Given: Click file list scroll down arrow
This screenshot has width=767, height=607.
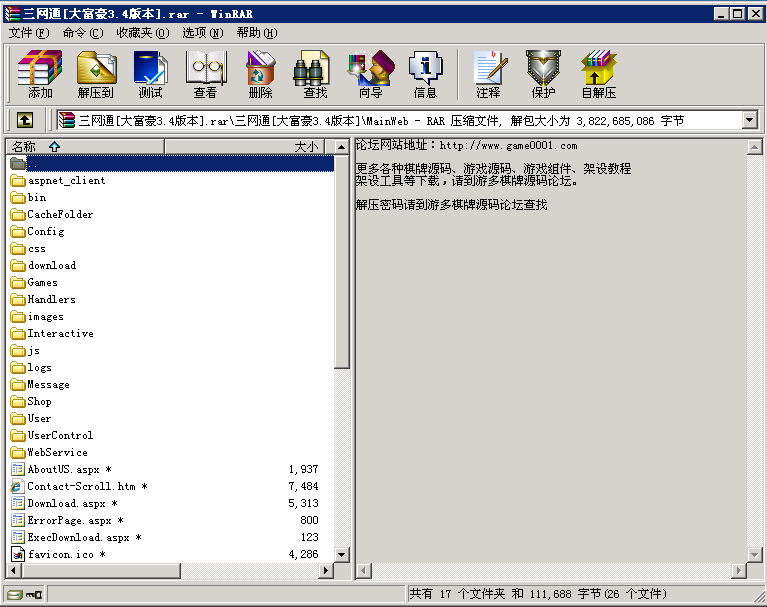Looking at the screenshot, I should tap(341, 554).
